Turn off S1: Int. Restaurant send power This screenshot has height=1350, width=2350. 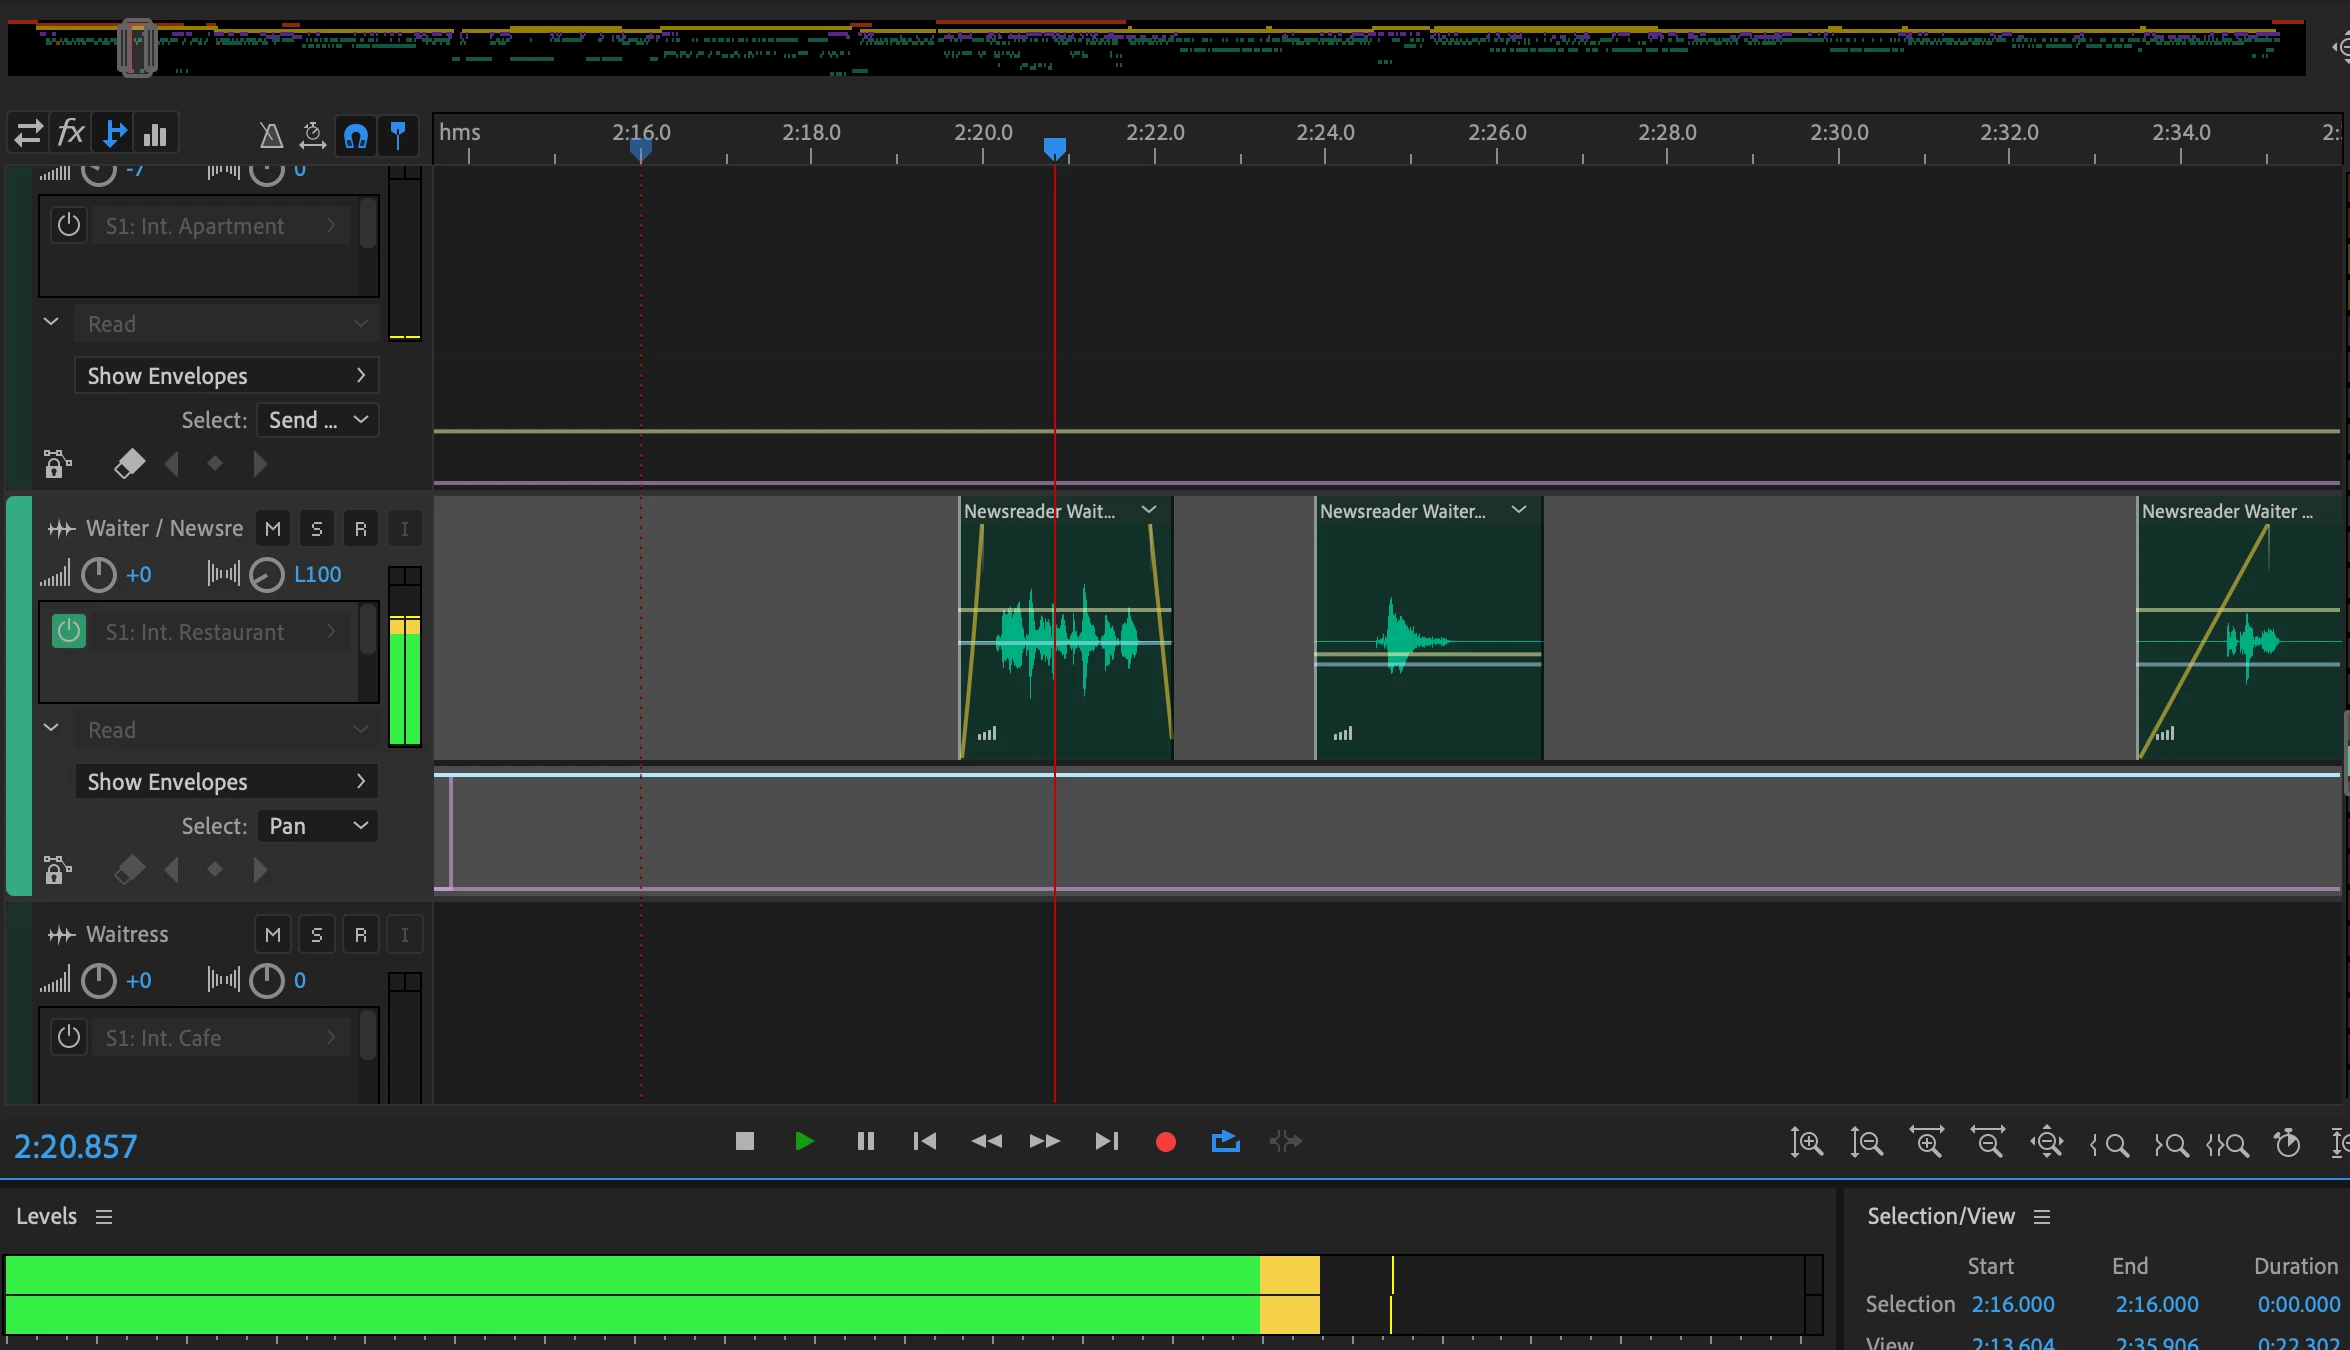click(69, 632)
